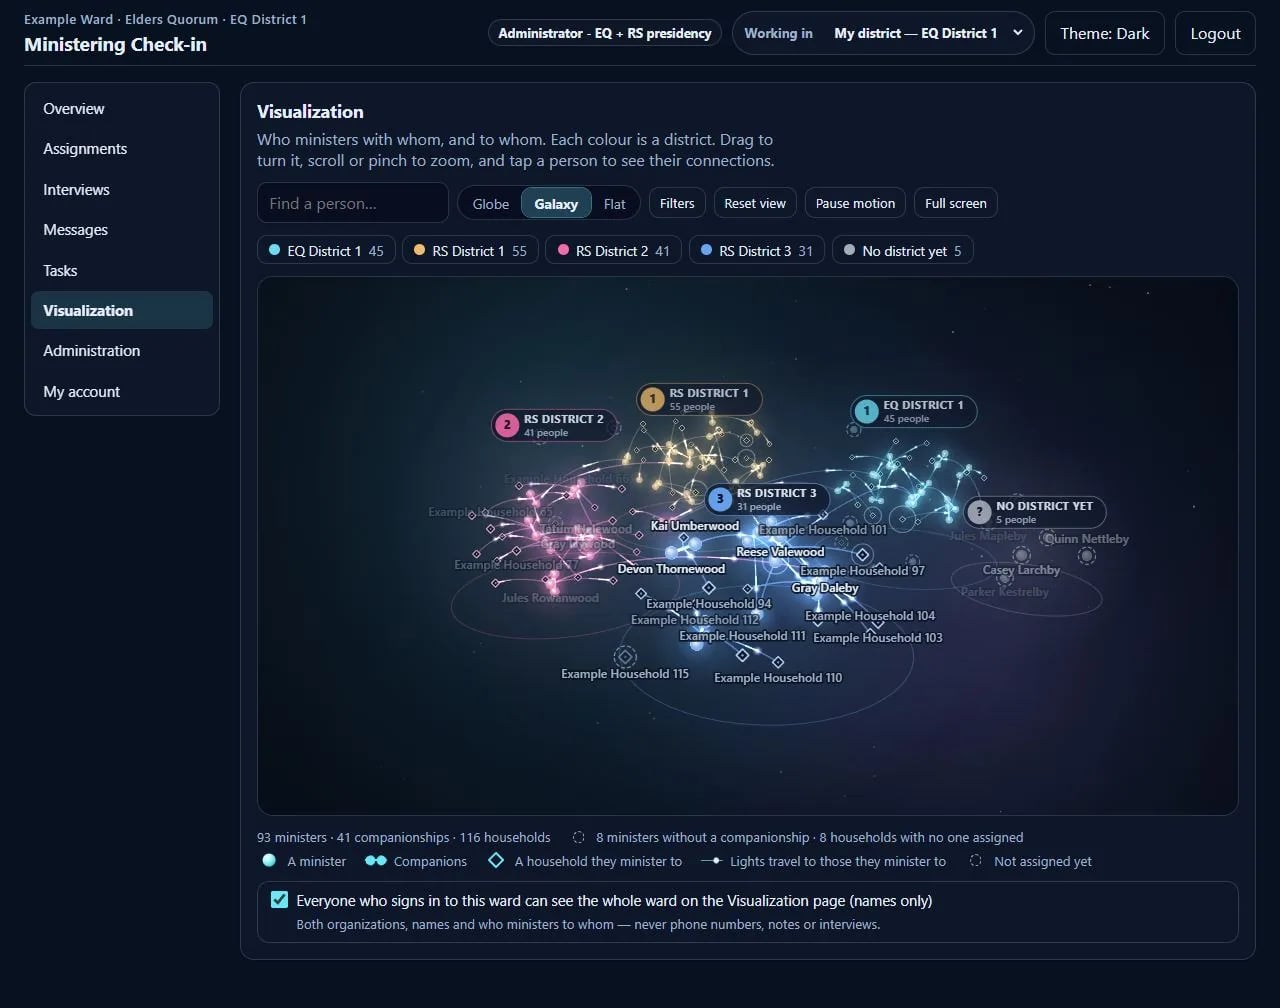1280x1008 pixels.
Task: Select the Visualization sidebar item
Action: 121,310
